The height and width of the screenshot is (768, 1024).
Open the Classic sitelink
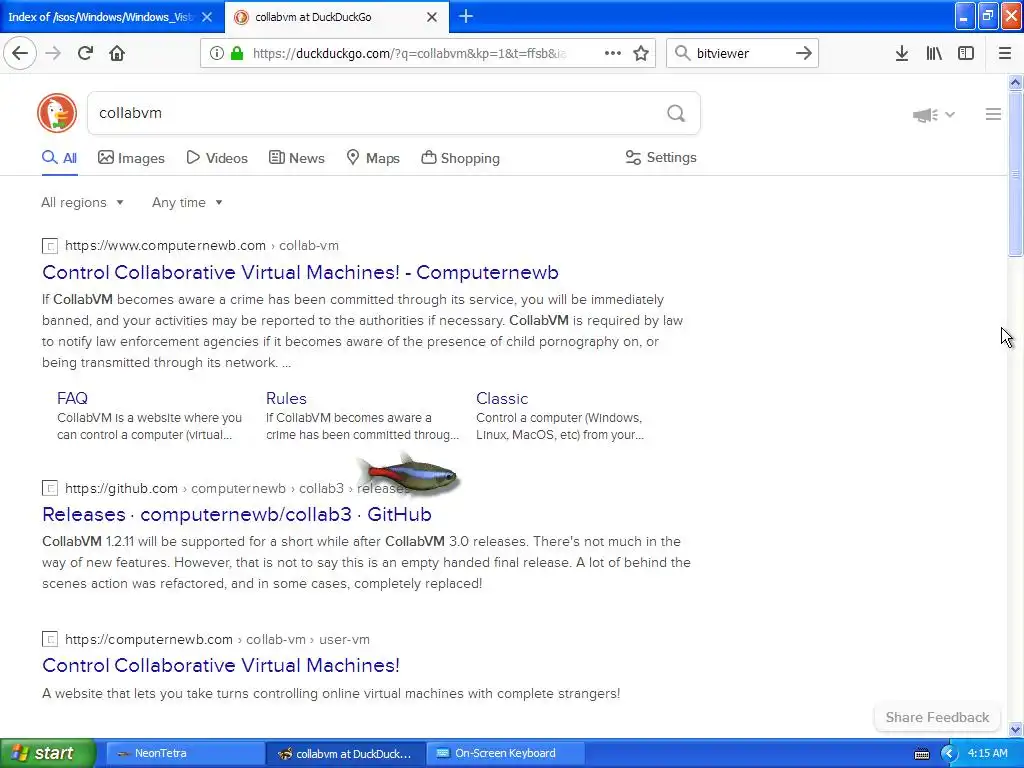pos(502,398)
